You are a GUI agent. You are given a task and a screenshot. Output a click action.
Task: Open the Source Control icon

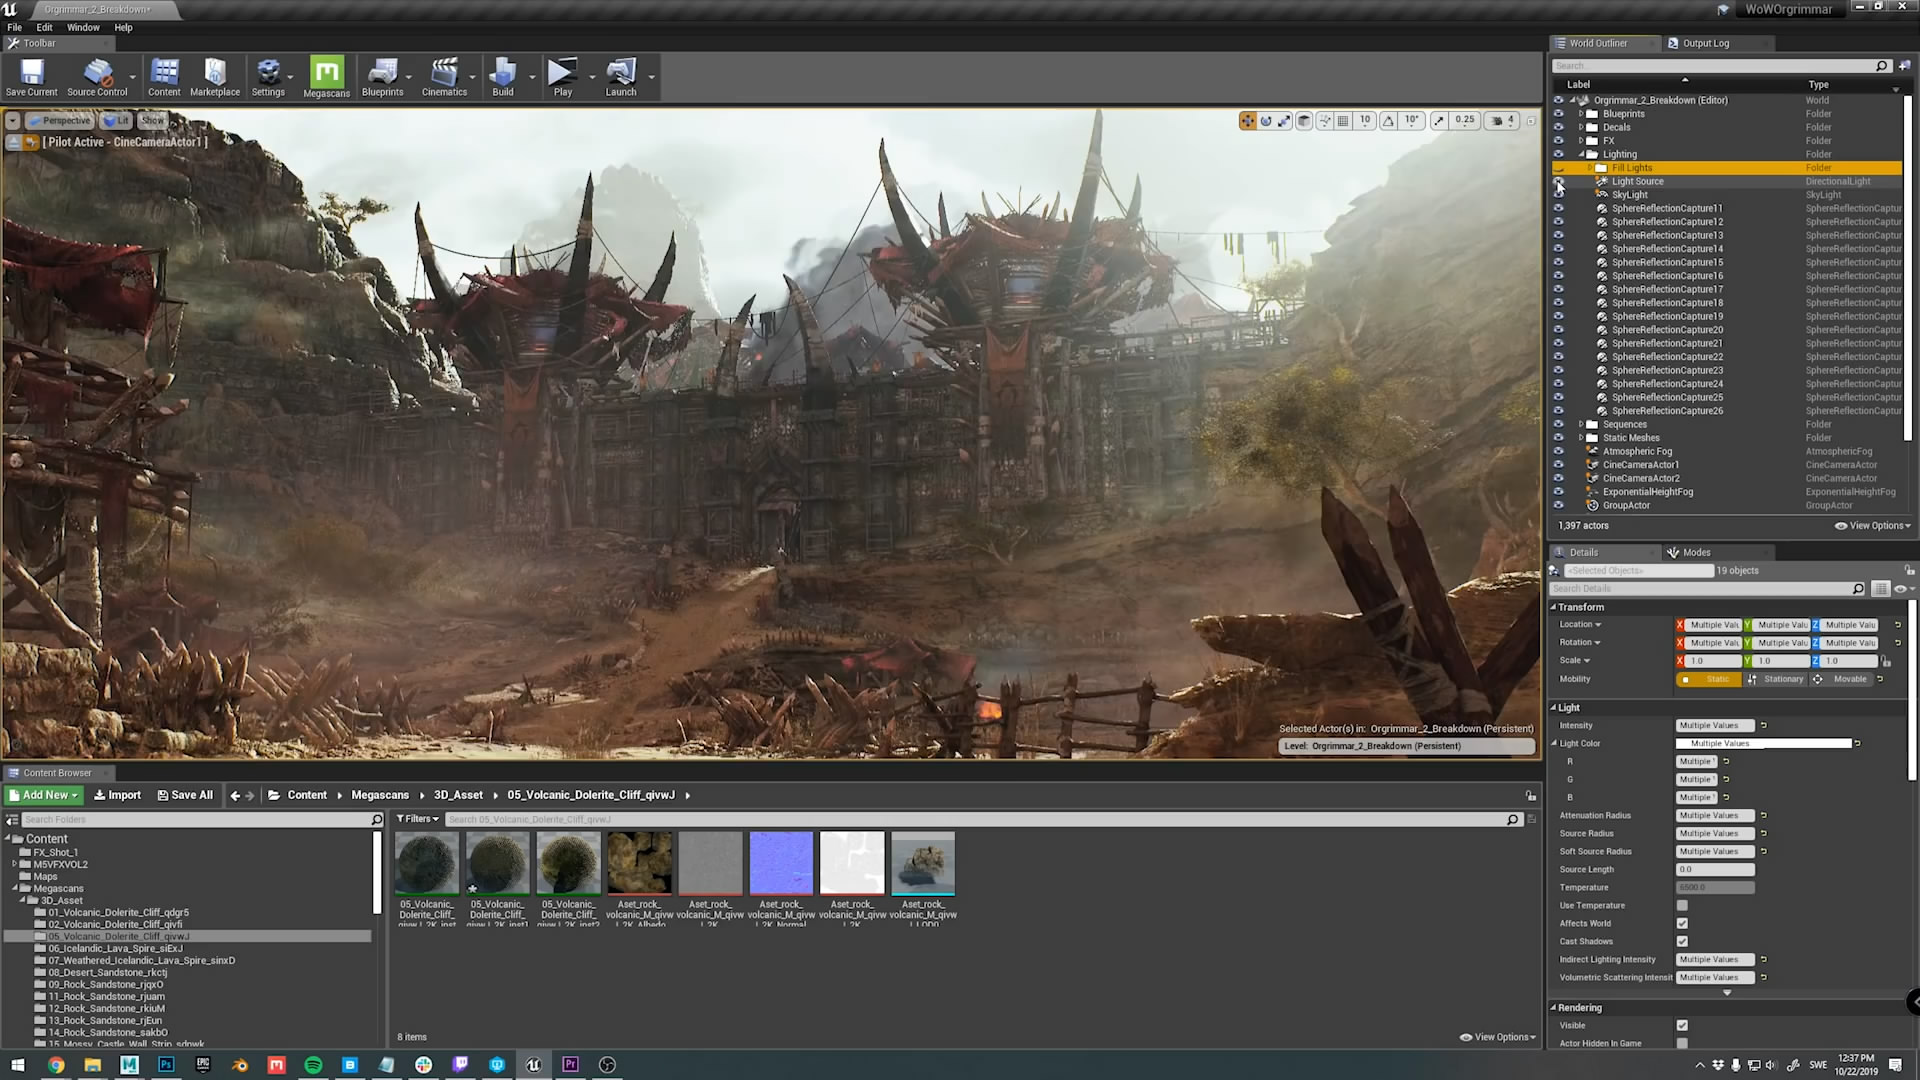(x=97, y=73)
